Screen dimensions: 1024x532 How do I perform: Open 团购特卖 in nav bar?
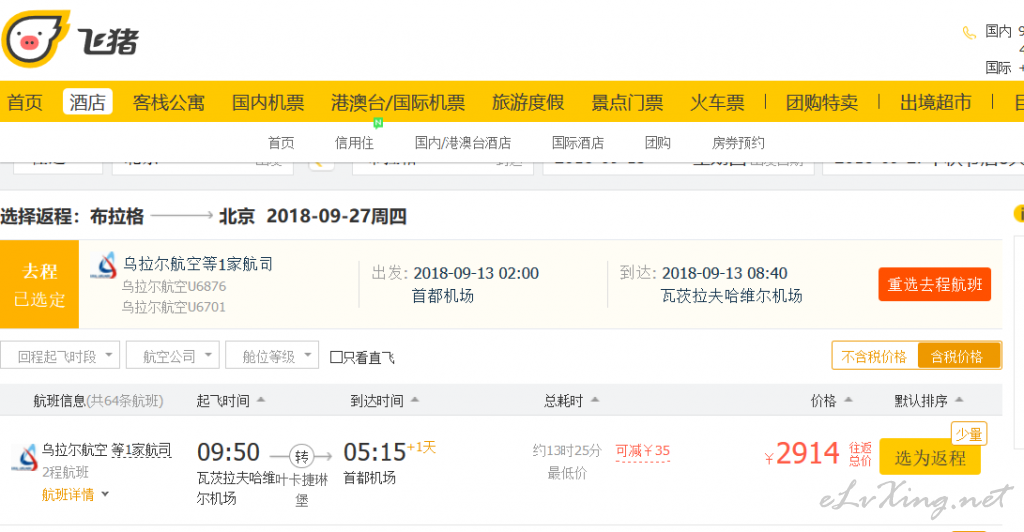[x=822, y=102]
